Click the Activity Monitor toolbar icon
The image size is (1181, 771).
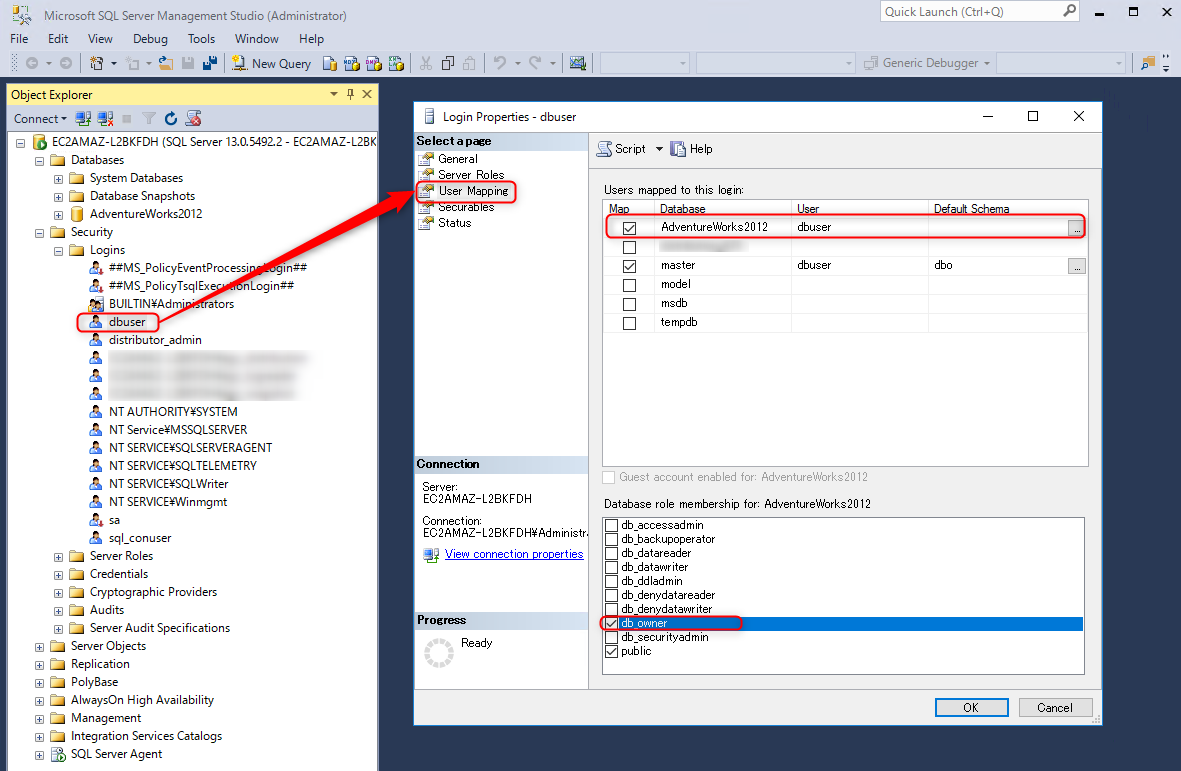coord(578,63)
